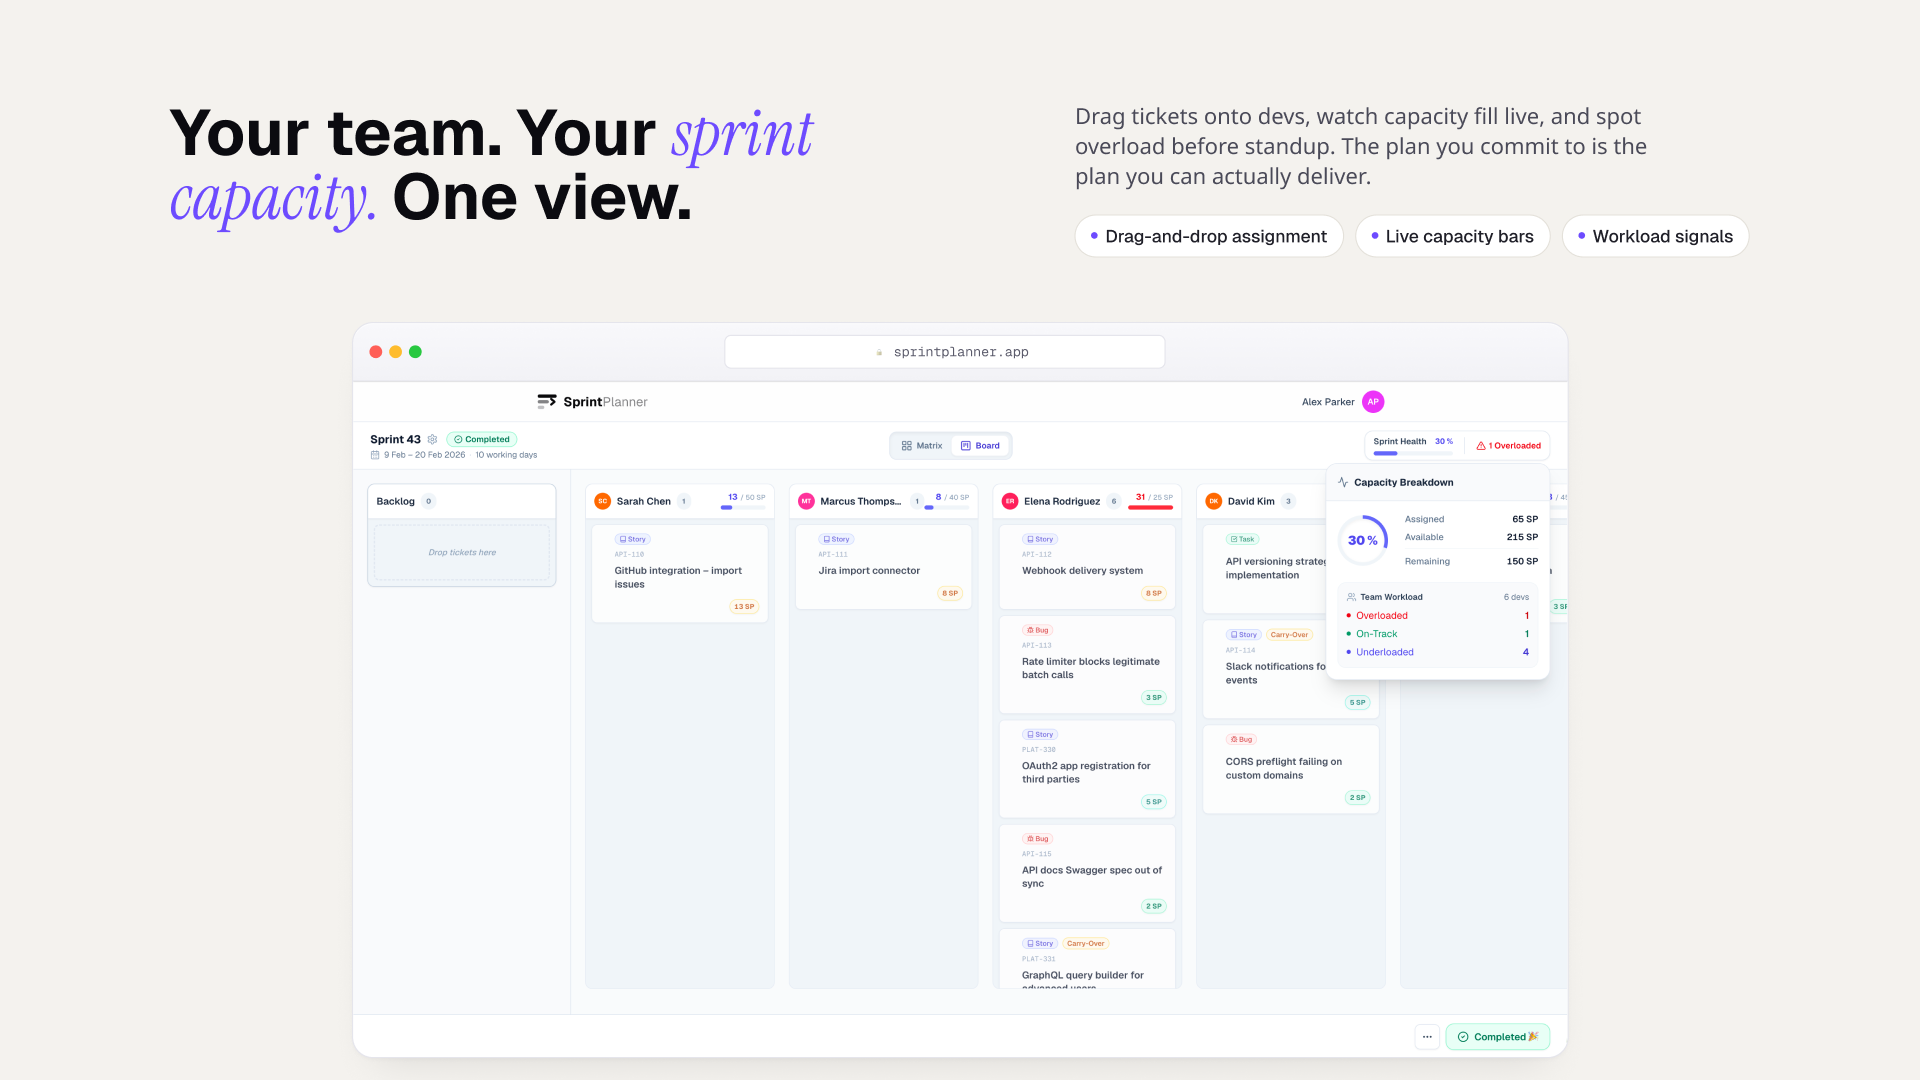Image resolution: width=1920 pixels, height=1080 pixels.
Task: Click the sprintplanner.app address bar
Action: click(944, 351)
